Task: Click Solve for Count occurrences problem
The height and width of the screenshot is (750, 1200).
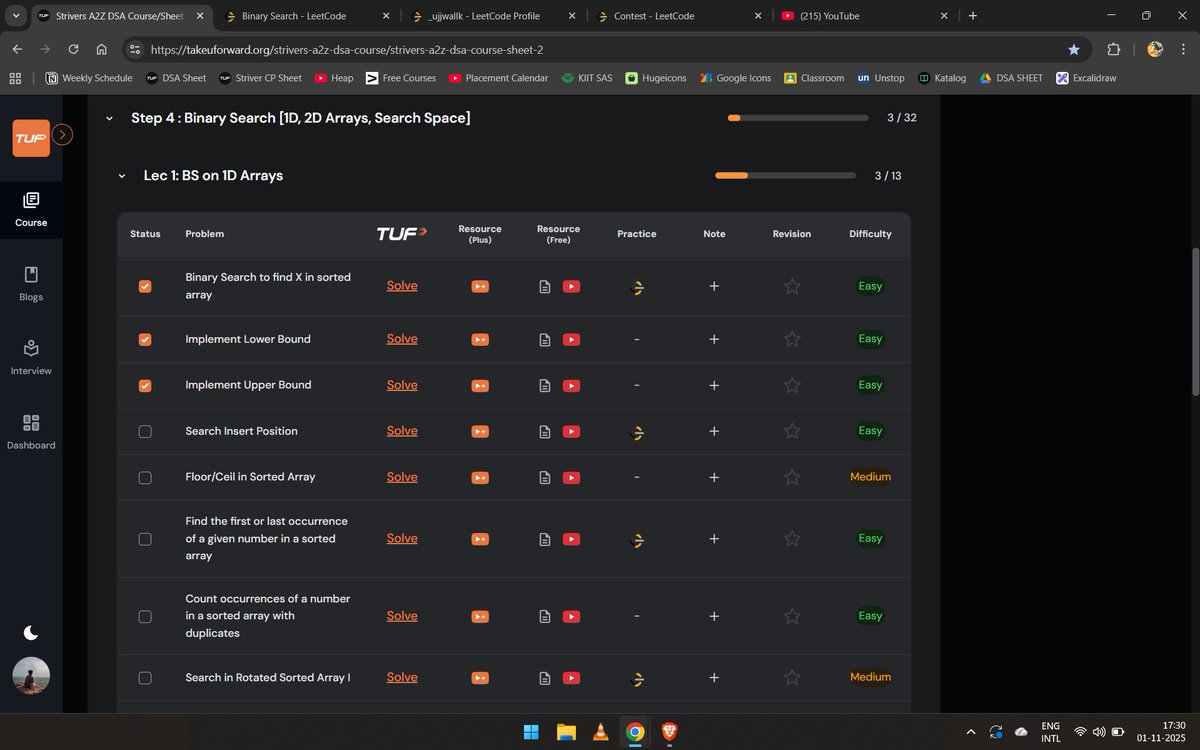Action: tap(402, 616)
